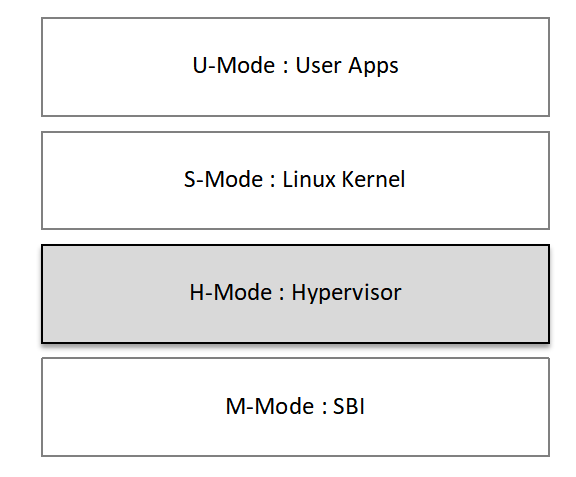Click the colon in 'M-Mode : SBI'

[x=324, y=408]
